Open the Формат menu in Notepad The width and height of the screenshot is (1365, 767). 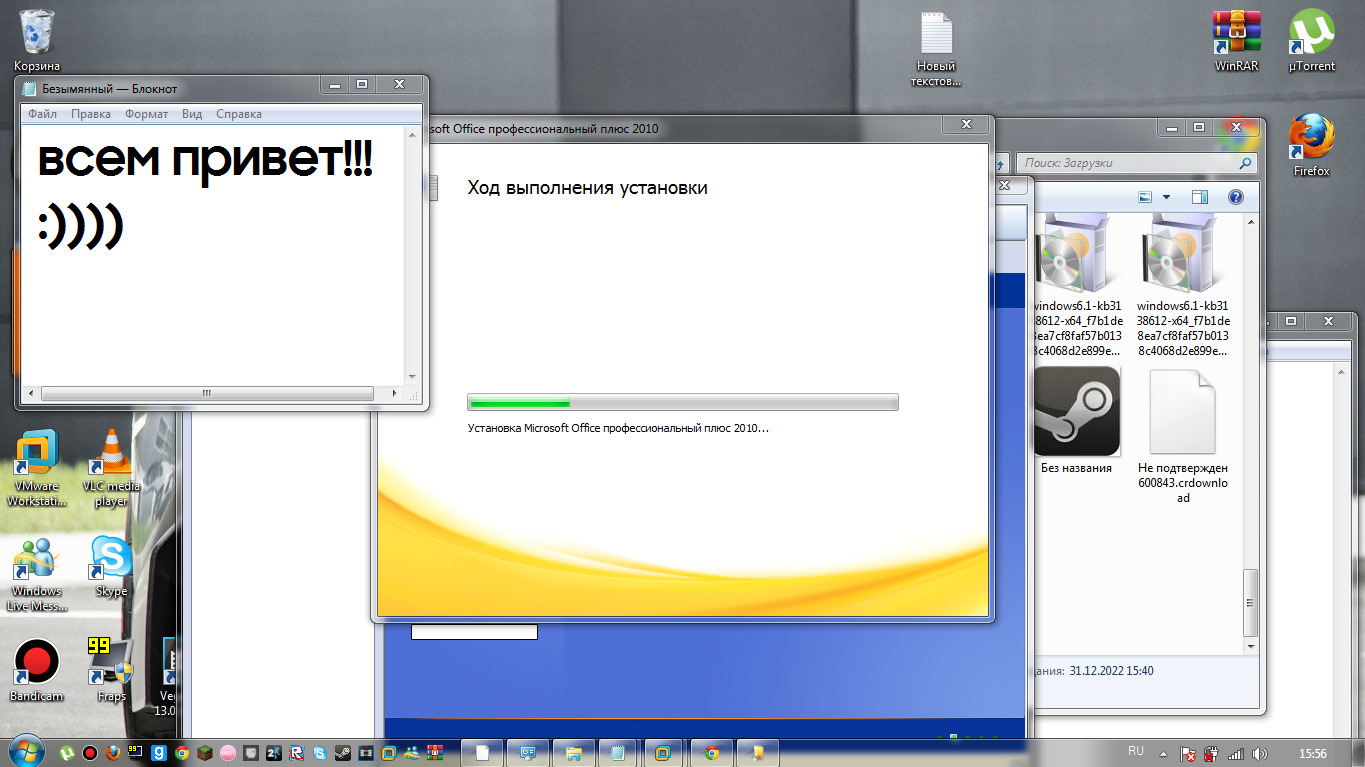147,114
